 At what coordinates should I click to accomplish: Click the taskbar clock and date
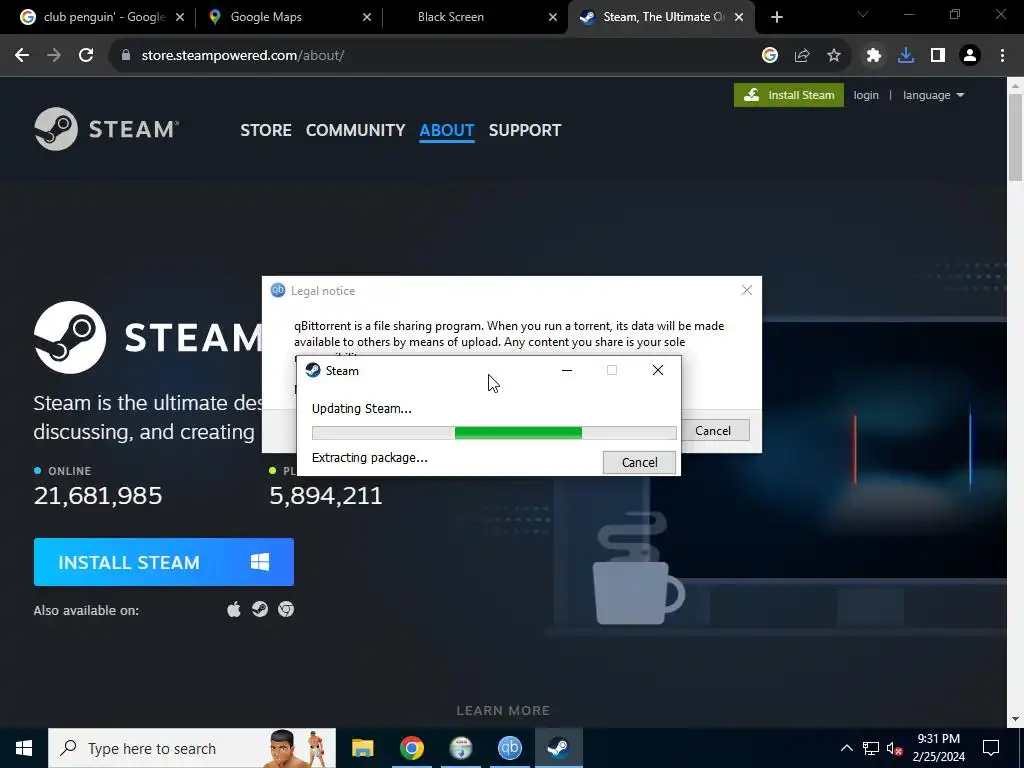pyautogui.click(x=938, y=748)
